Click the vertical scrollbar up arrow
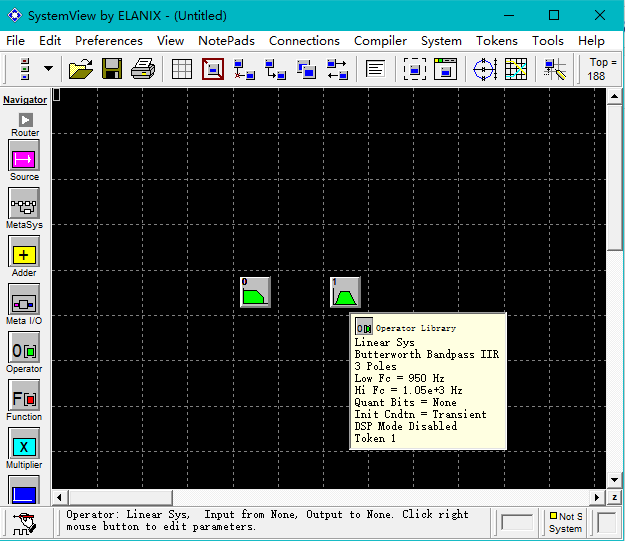This screenshot has width=625, height=541. click(x=614, y=96)
